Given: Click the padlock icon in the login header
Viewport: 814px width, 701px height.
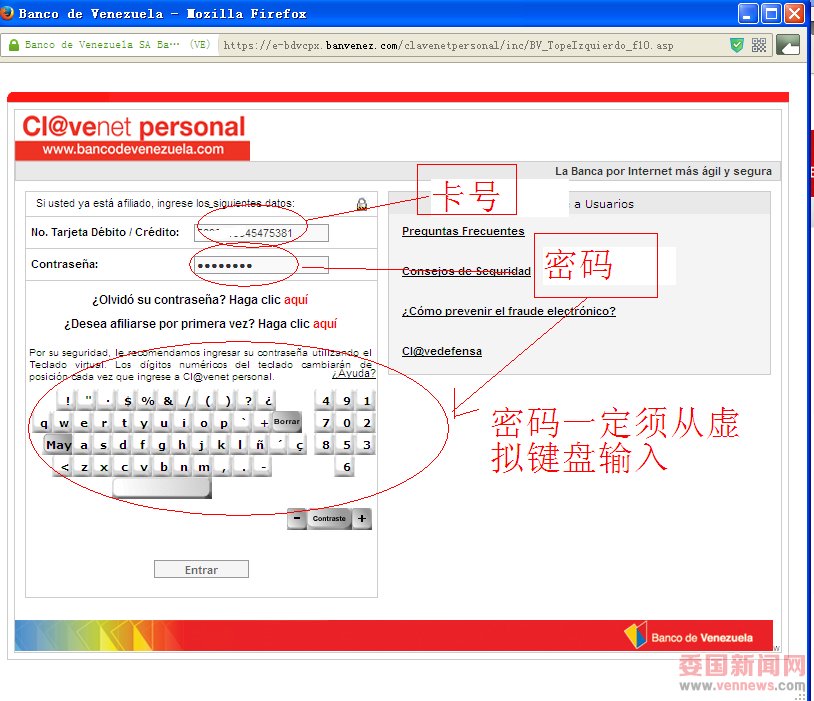Looking at the screenshot, I should click(362, 204).
